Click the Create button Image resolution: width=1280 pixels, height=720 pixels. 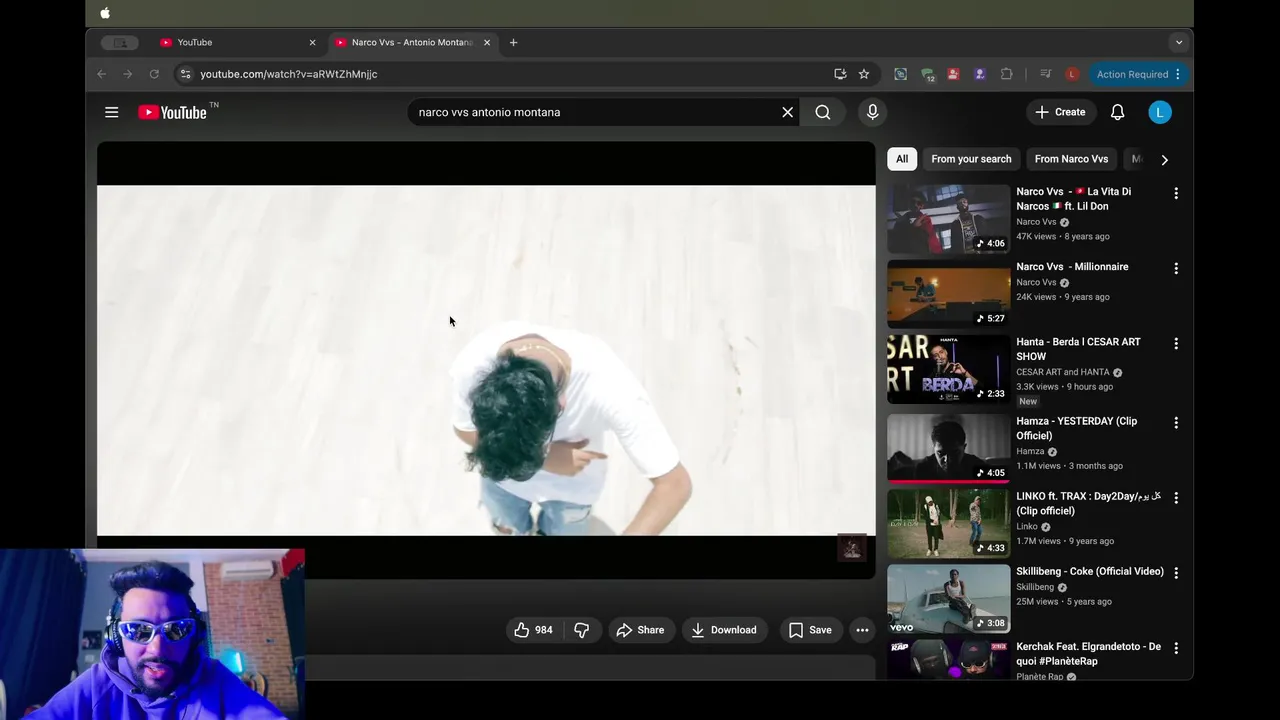[1060, 112]
